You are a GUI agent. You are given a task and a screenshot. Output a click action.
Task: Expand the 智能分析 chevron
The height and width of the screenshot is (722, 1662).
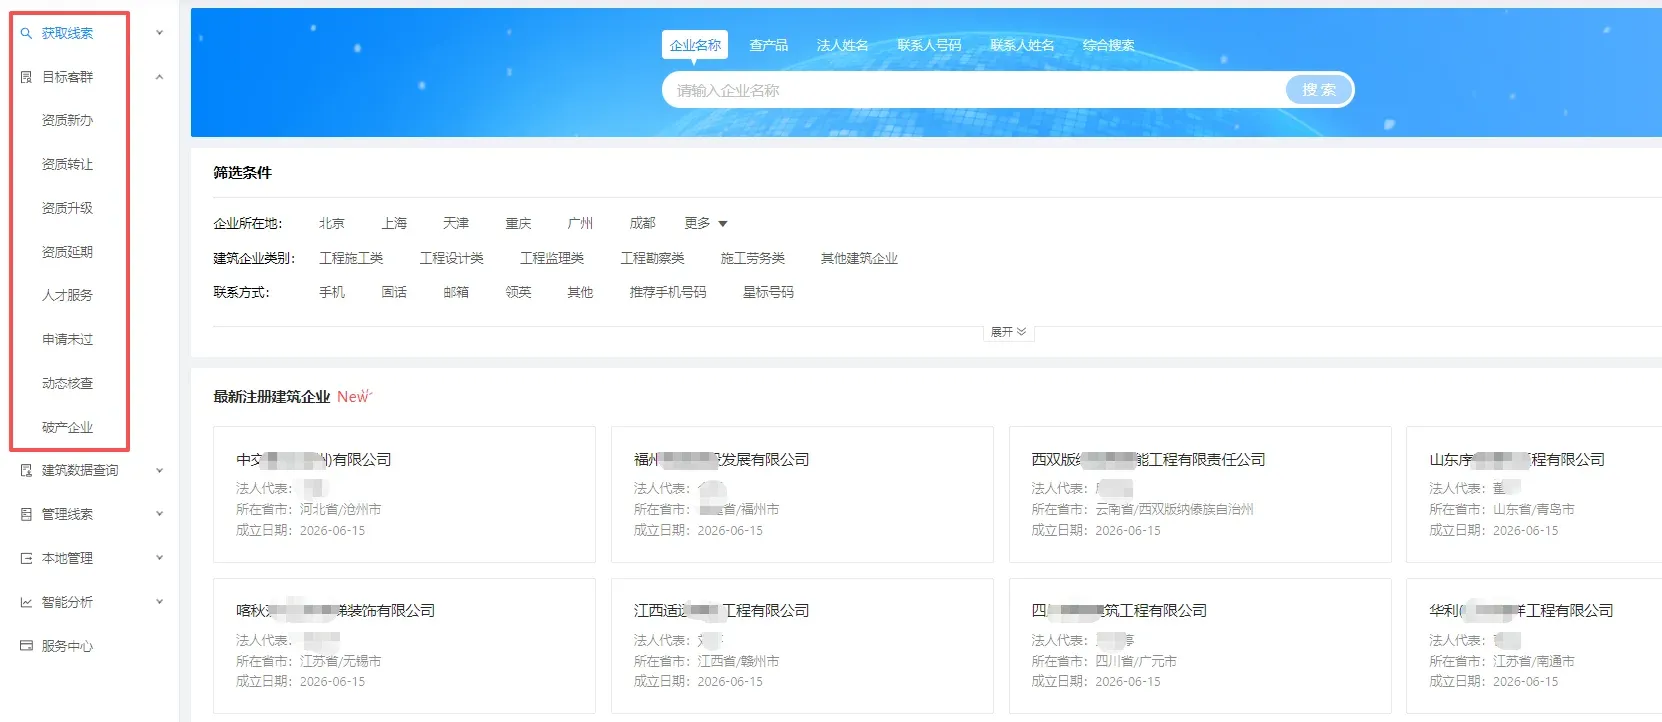(160, 602)
